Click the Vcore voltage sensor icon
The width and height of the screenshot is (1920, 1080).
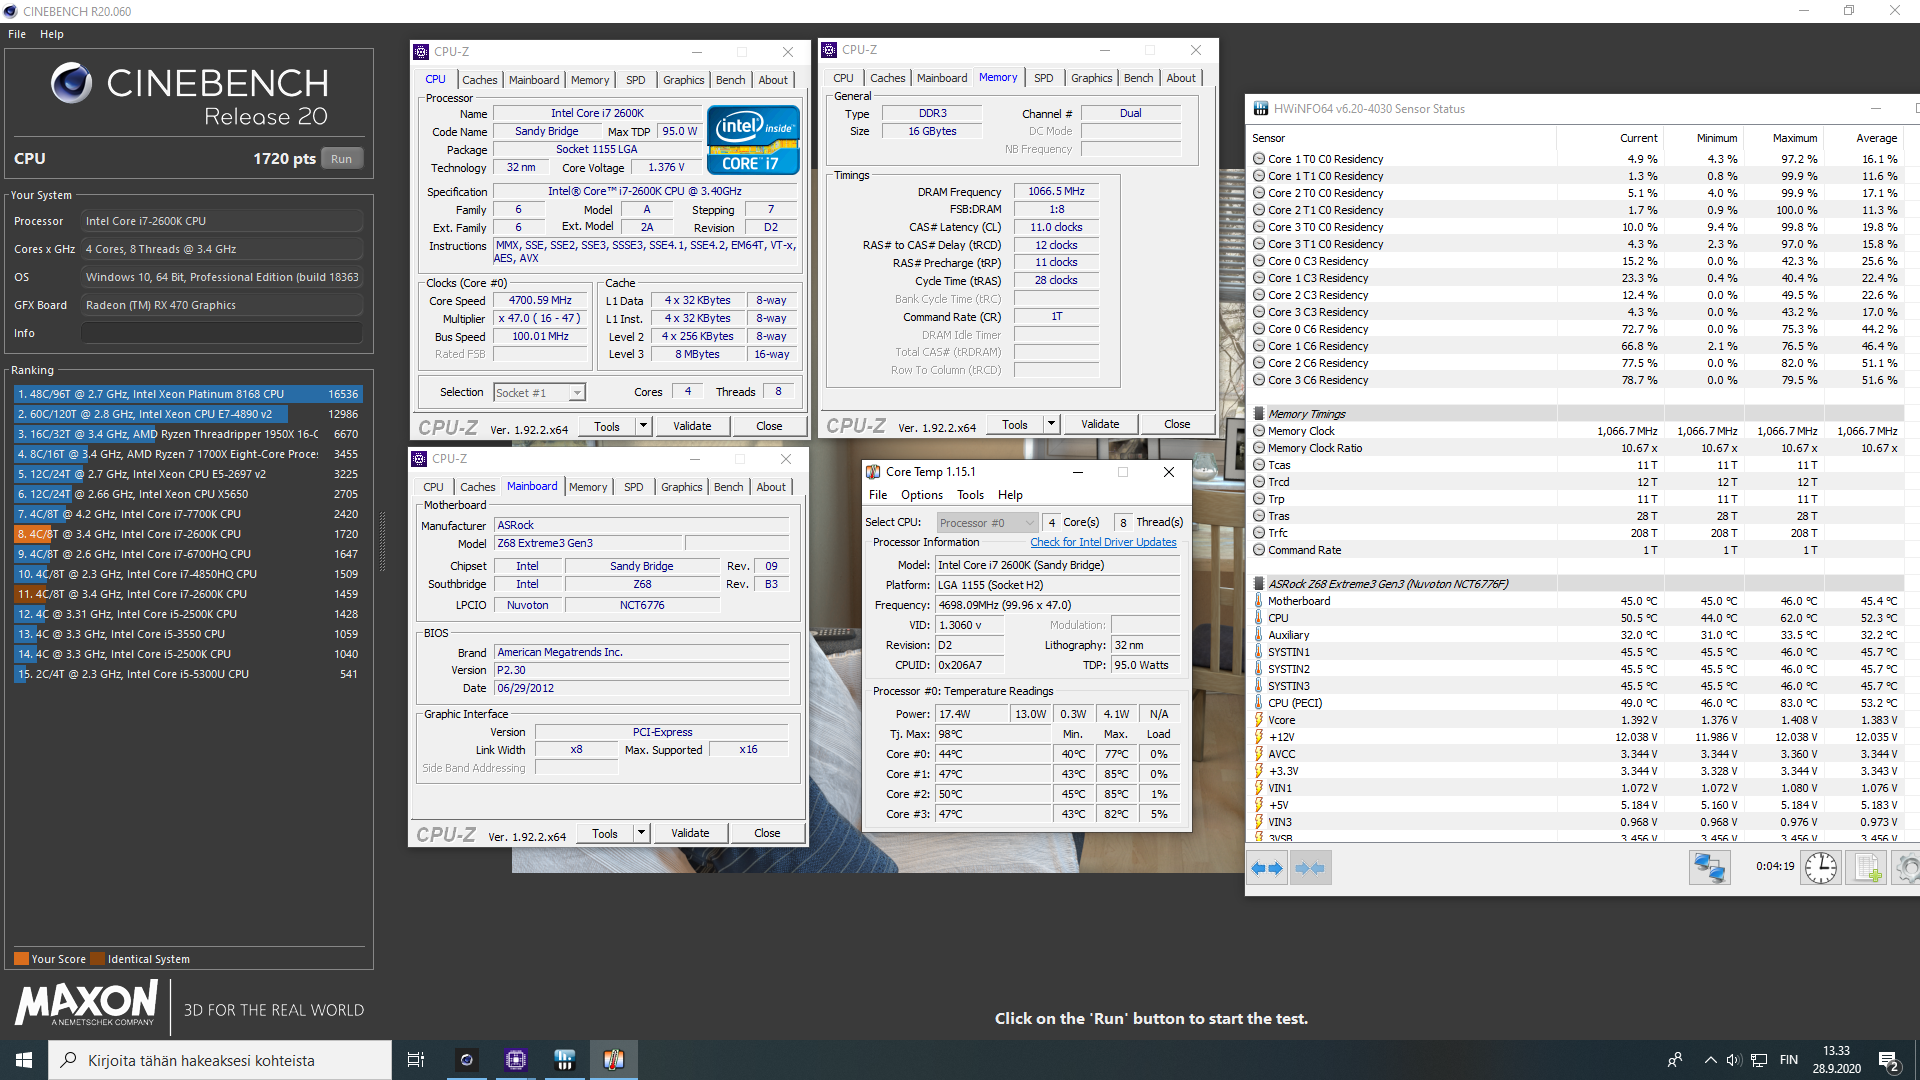pos(1259,720)
